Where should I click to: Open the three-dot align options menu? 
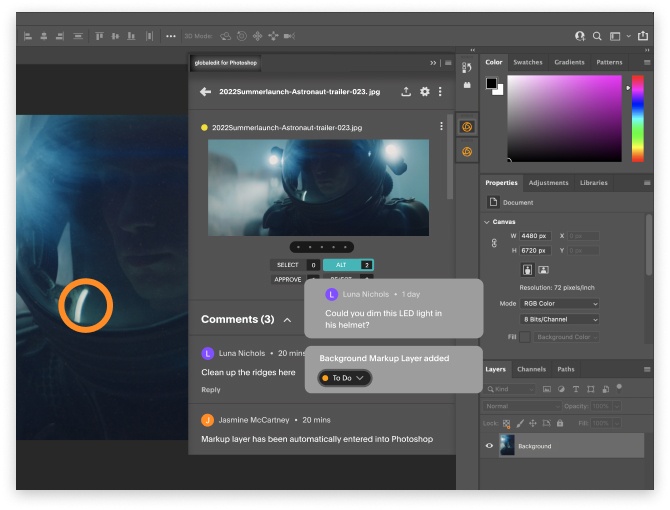pyautogui.click(x=170, y=36)
